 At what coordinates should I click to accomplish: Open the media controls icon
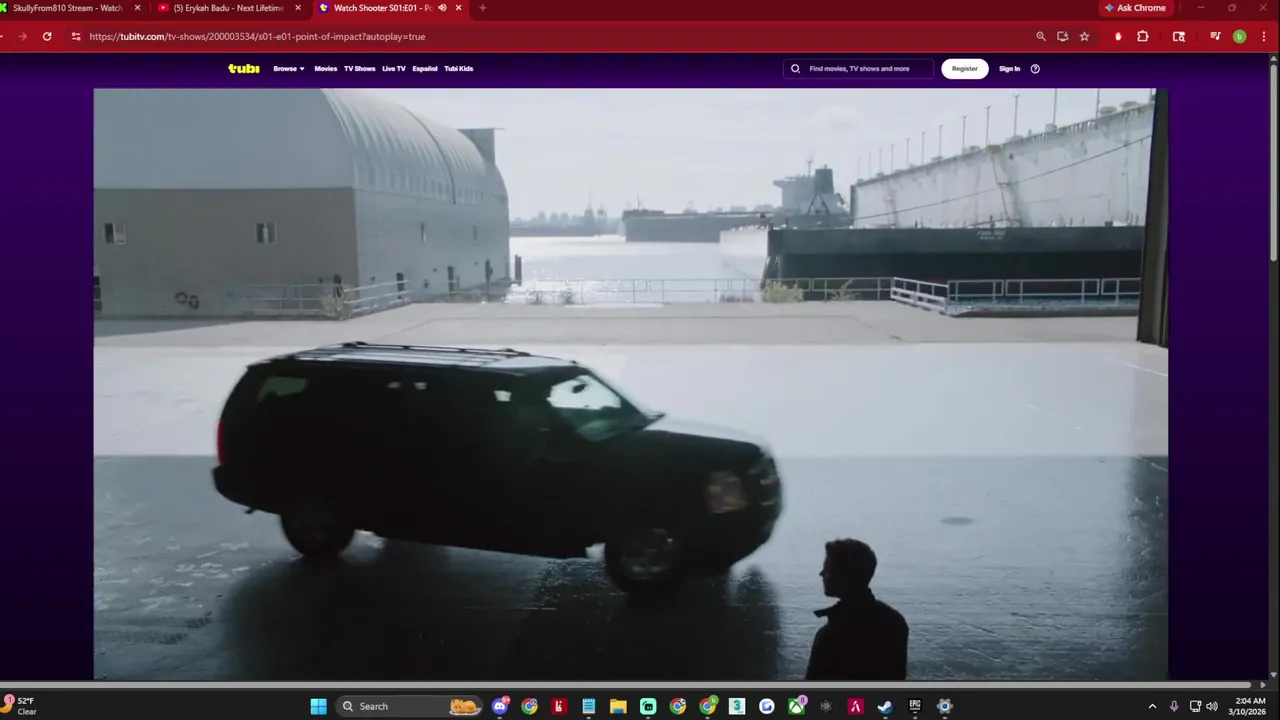coord(1215,36)
